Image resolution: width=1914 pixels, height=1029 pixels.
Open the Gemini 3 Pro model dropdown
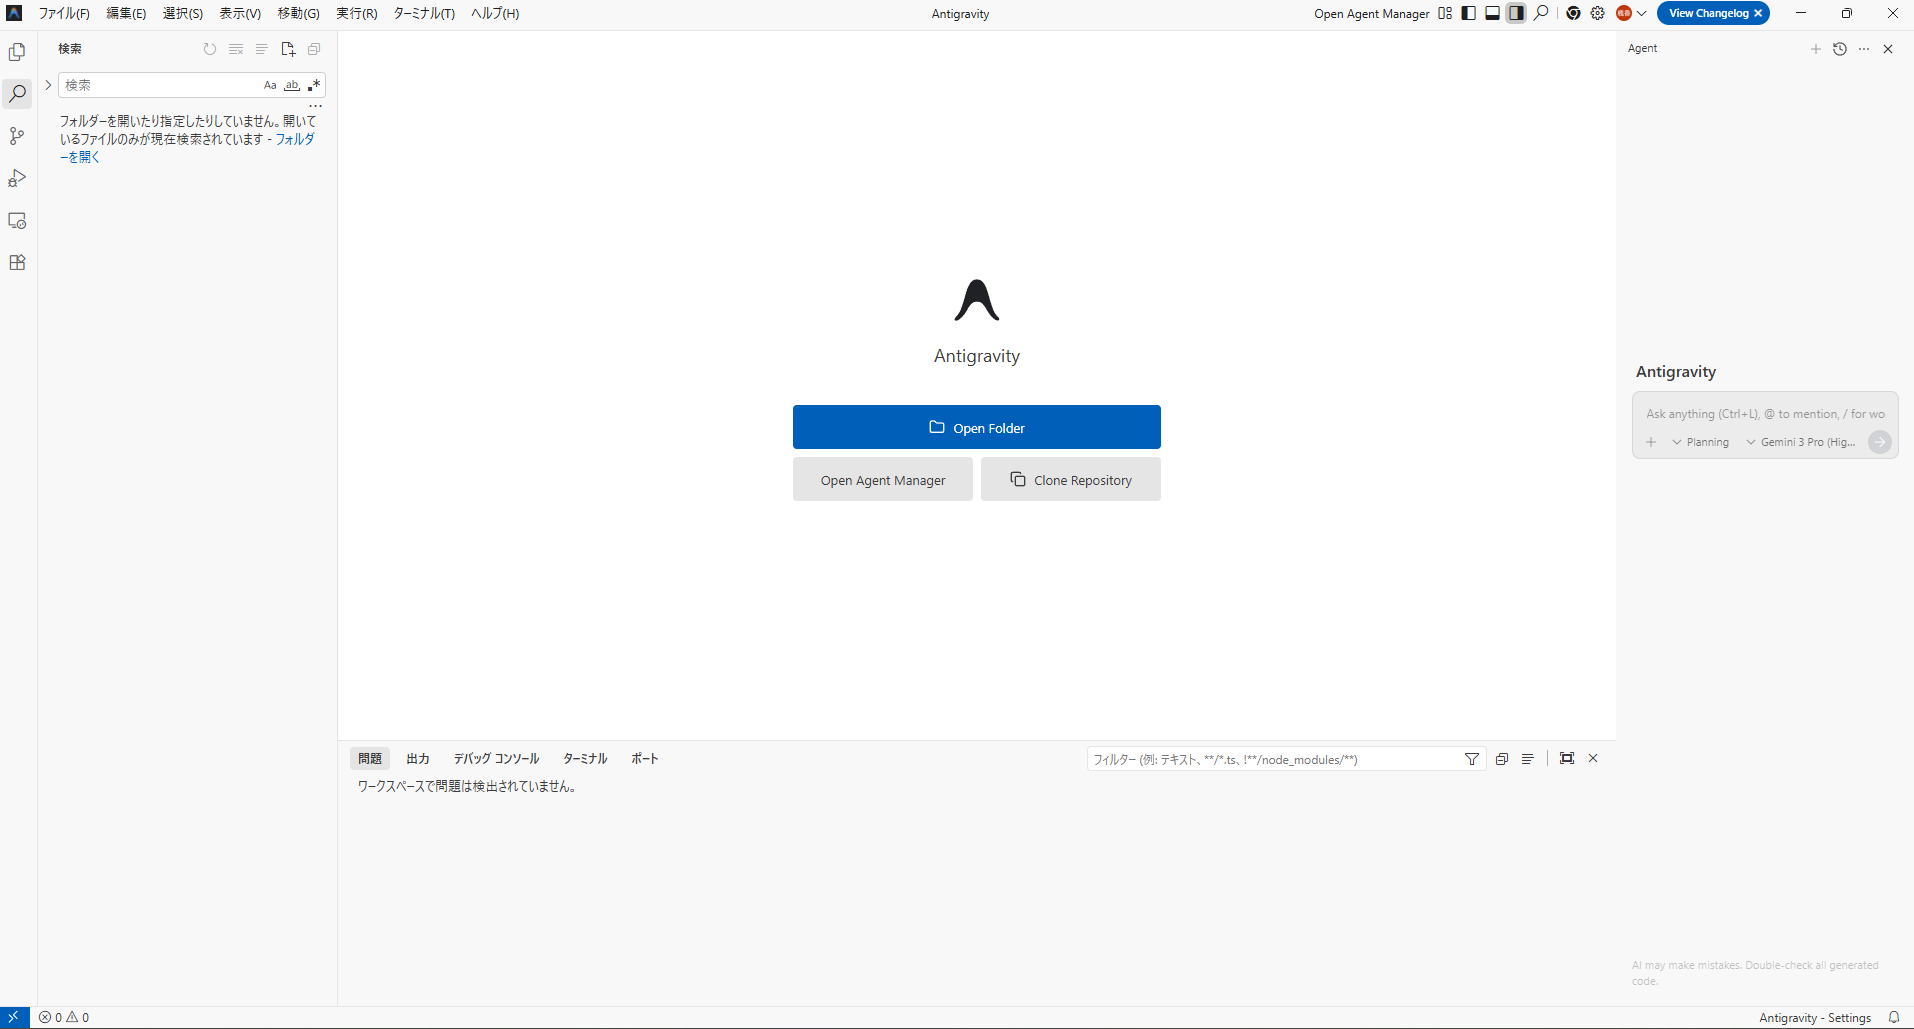click(x=1800, y=442)
